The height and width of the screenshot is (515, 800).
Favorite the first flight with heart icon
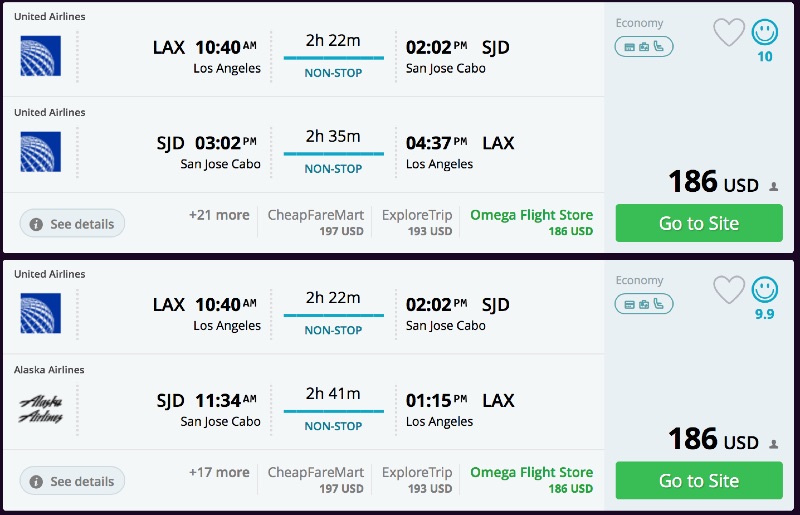[x=729, y=33]
